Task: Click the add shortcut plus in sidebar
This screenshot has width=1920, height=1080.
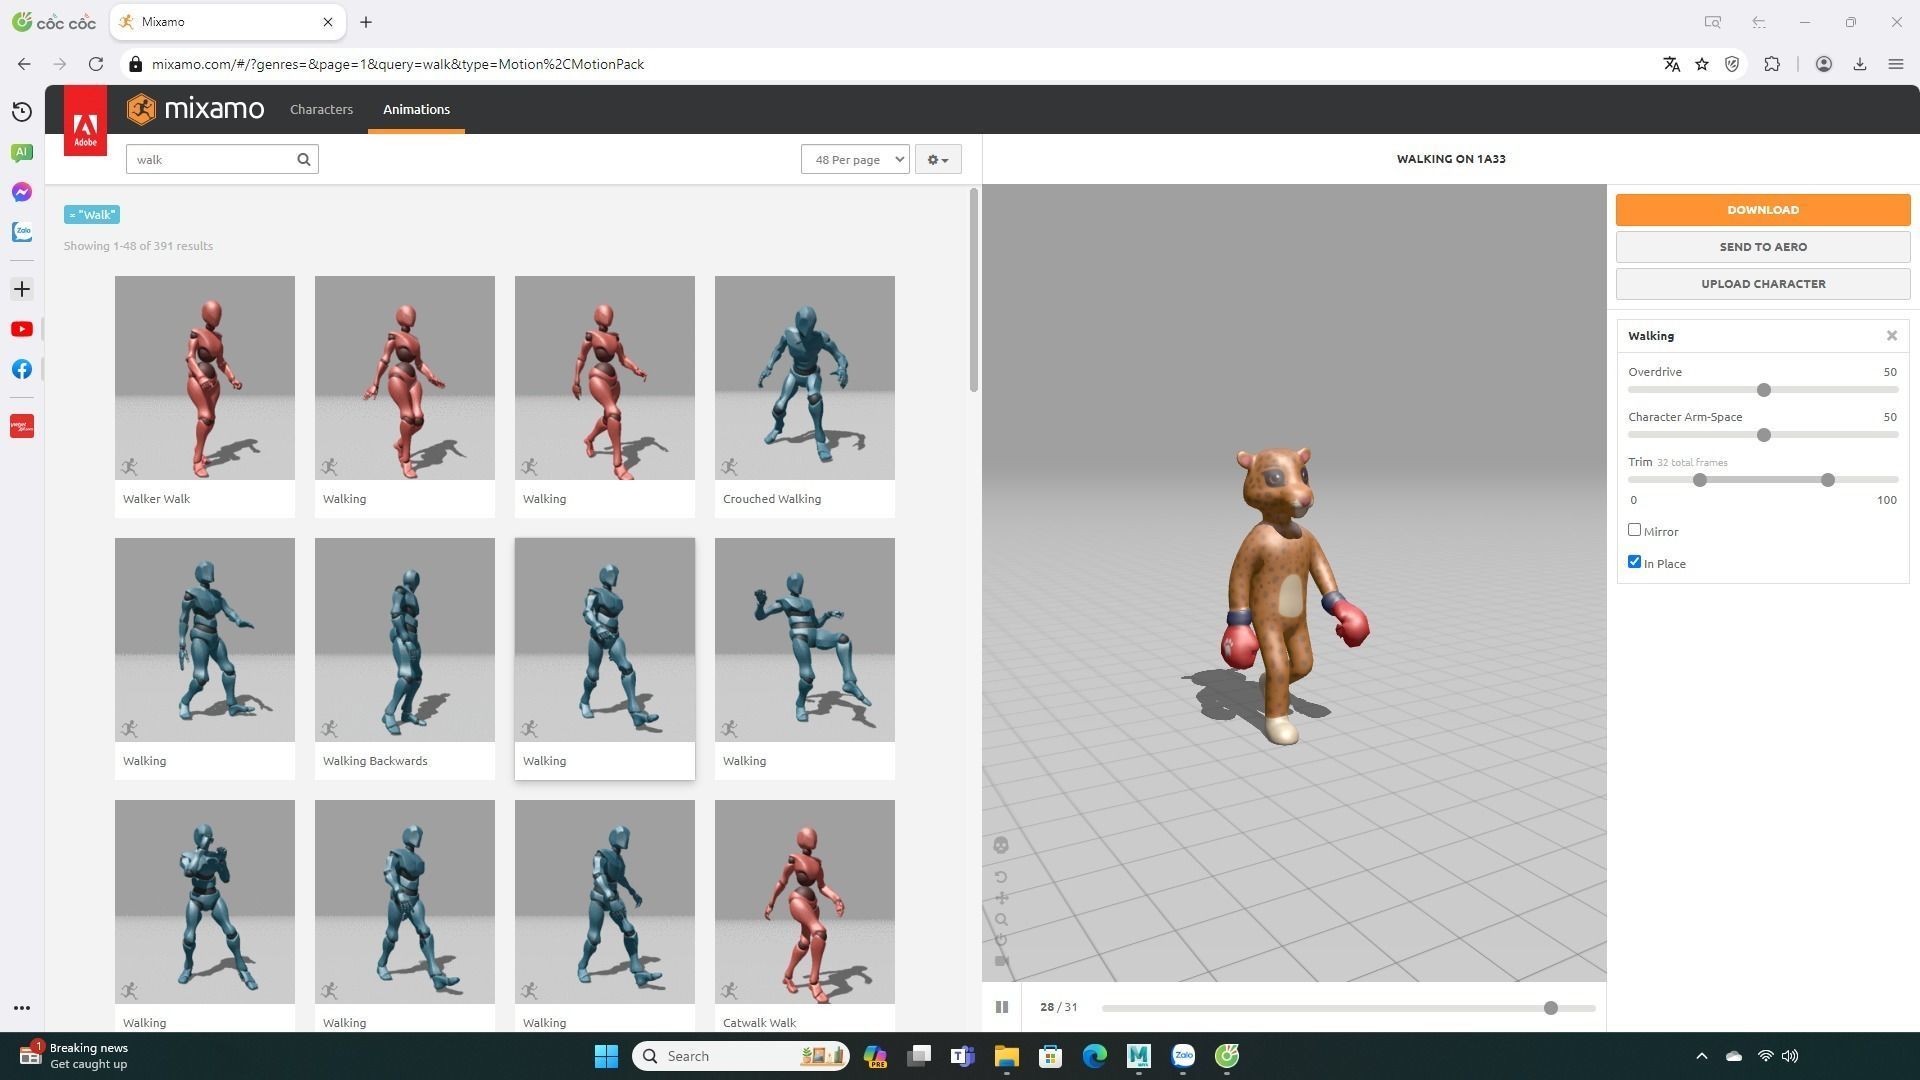Action: coord(22,289)
